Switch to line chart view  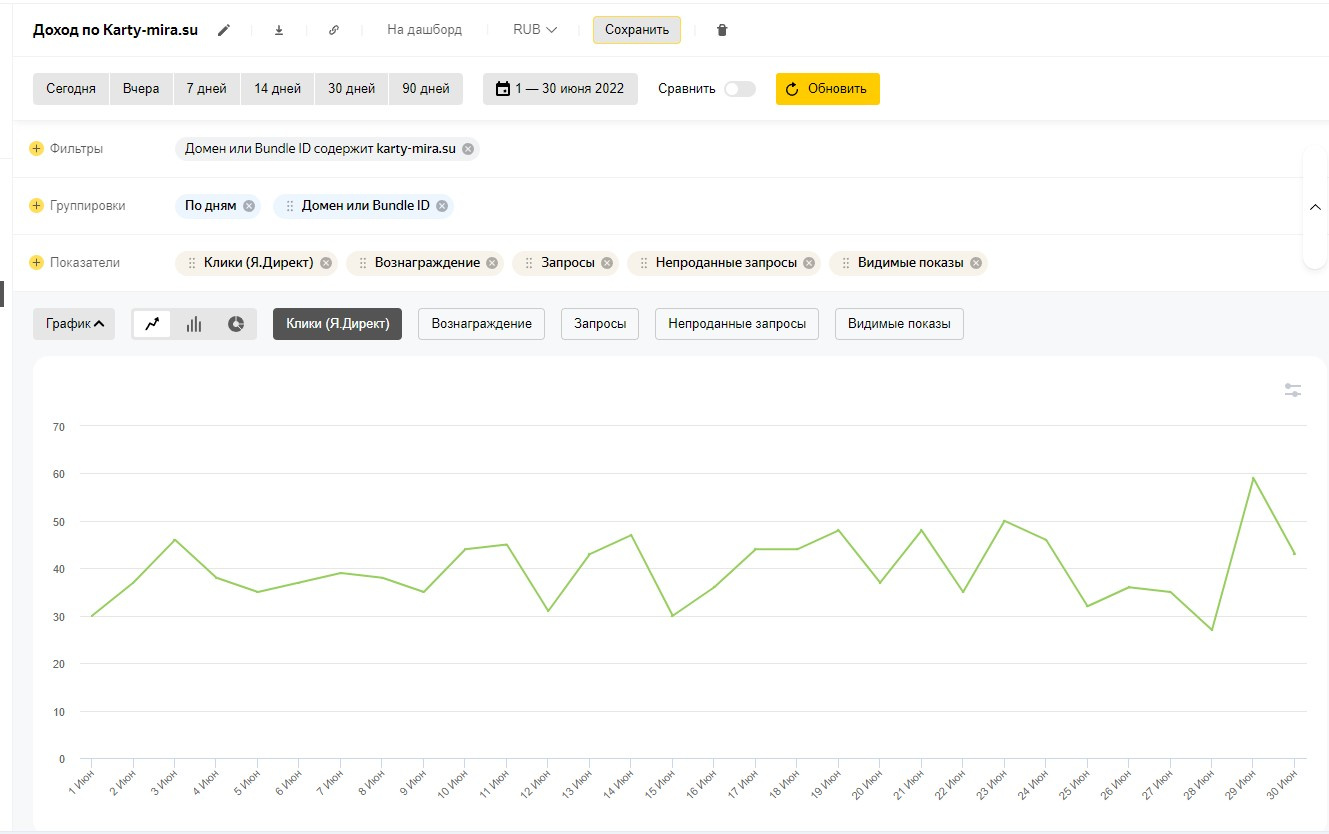click(x=152, y=324)
